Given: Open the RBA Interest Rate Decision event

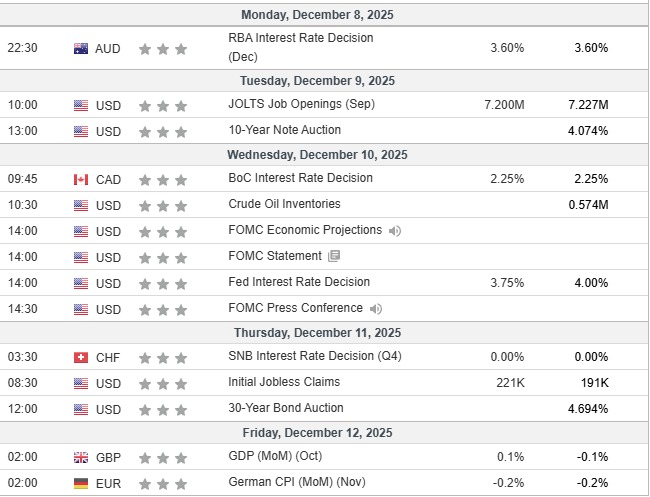Looking at the screenshot, I should (300, 39).
